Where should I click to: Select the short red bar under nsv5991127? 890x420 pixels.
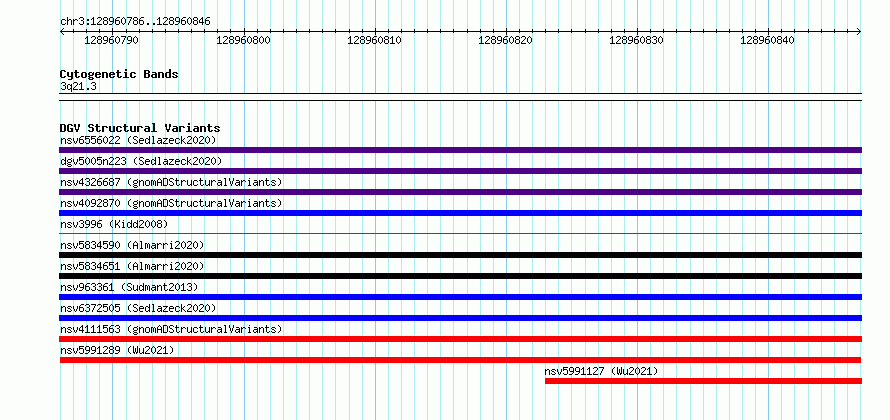pos(703,381)
